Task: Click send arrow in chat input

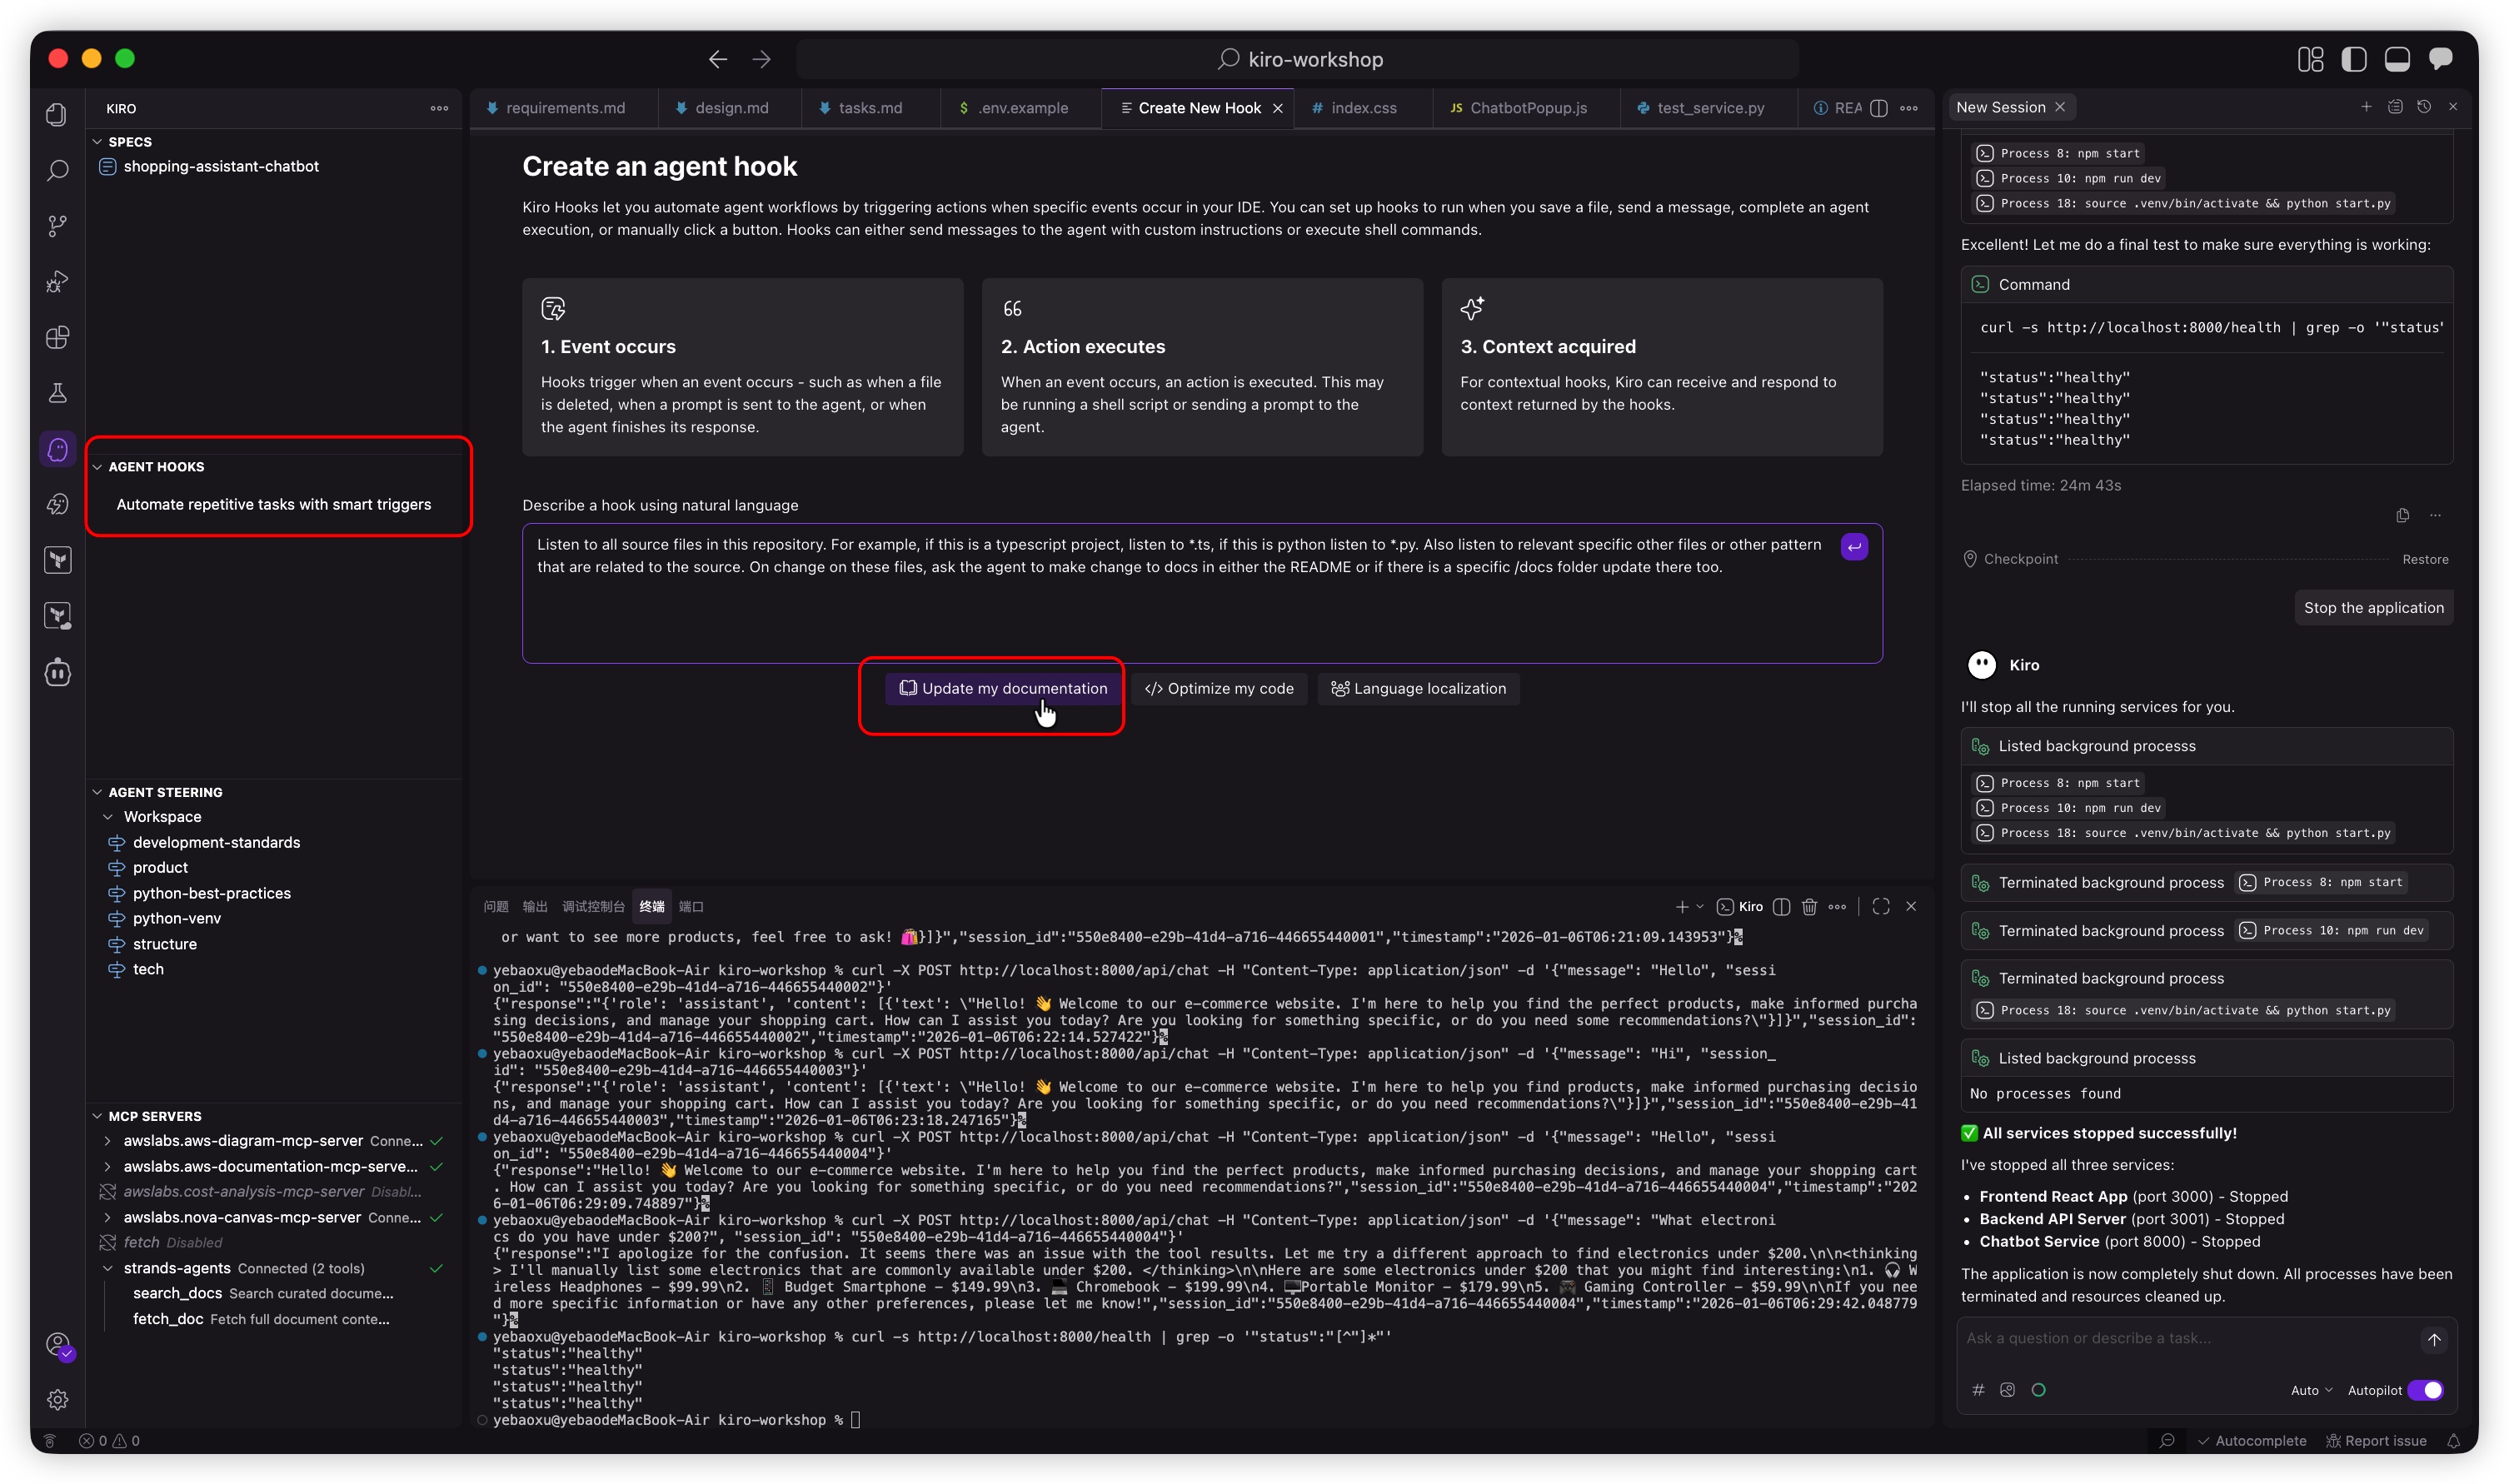Action: (2433, 1339)
